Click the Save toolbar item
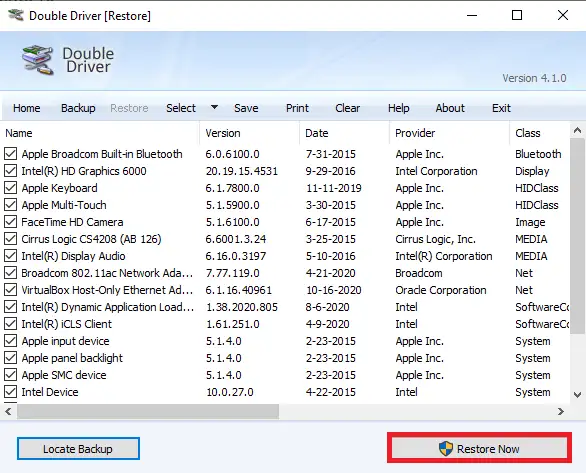 point(246,108)
